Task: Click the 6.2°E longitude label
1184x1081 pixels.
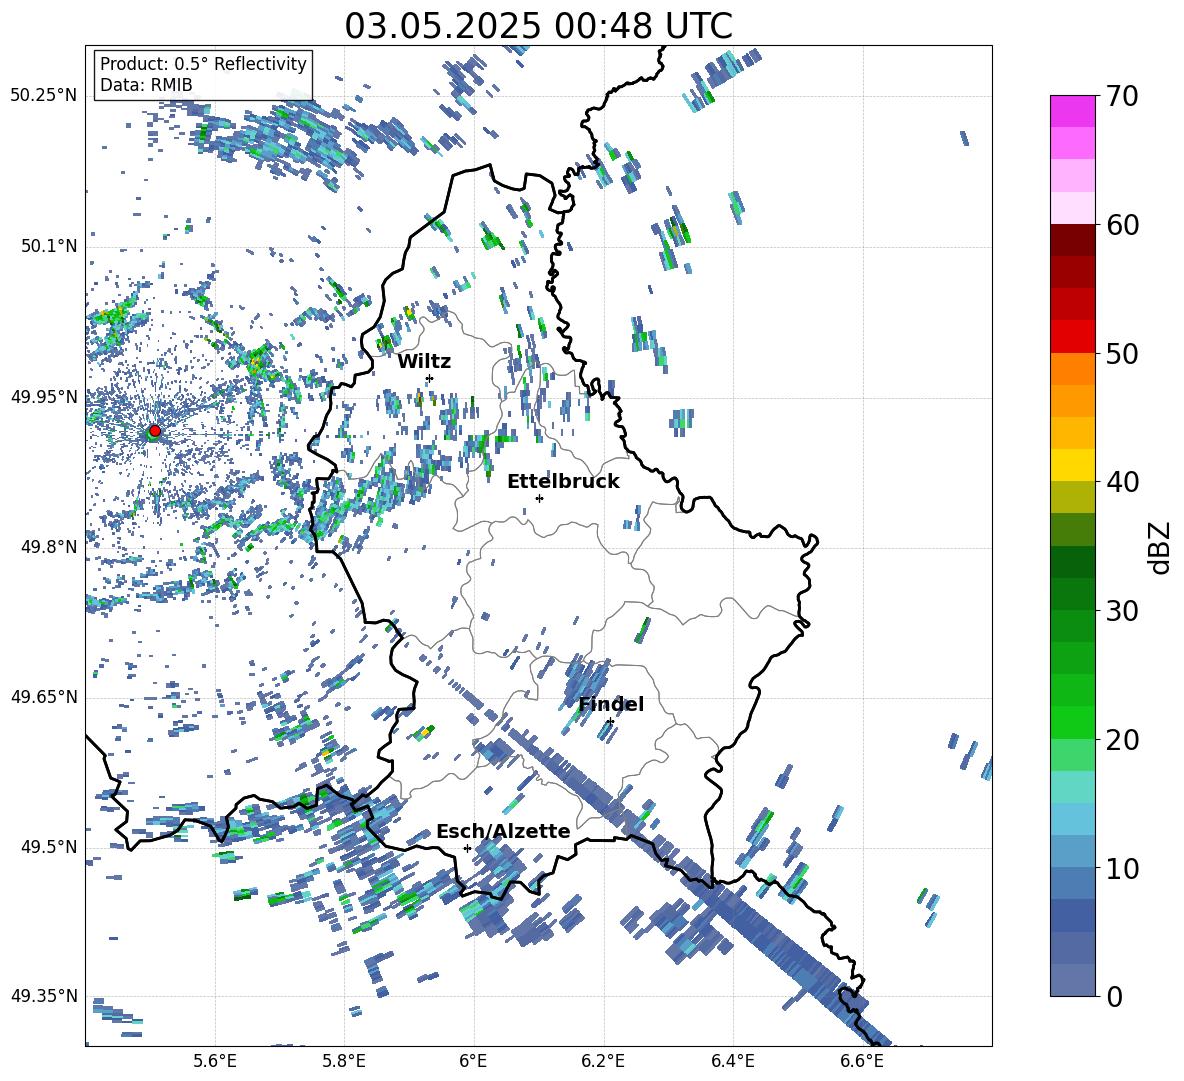Action: pyautogui.click(x=603, y=1061)
